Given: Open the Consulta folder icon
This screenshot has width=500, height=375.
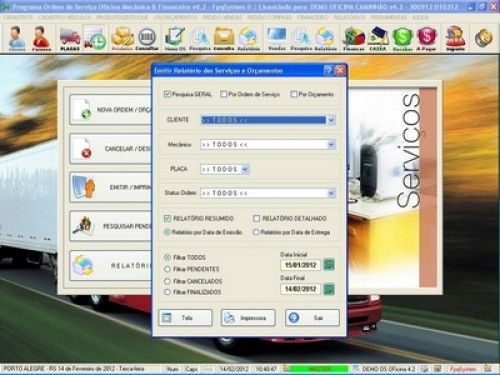Looking at the screenshot, I should click(x=224, y=38).
